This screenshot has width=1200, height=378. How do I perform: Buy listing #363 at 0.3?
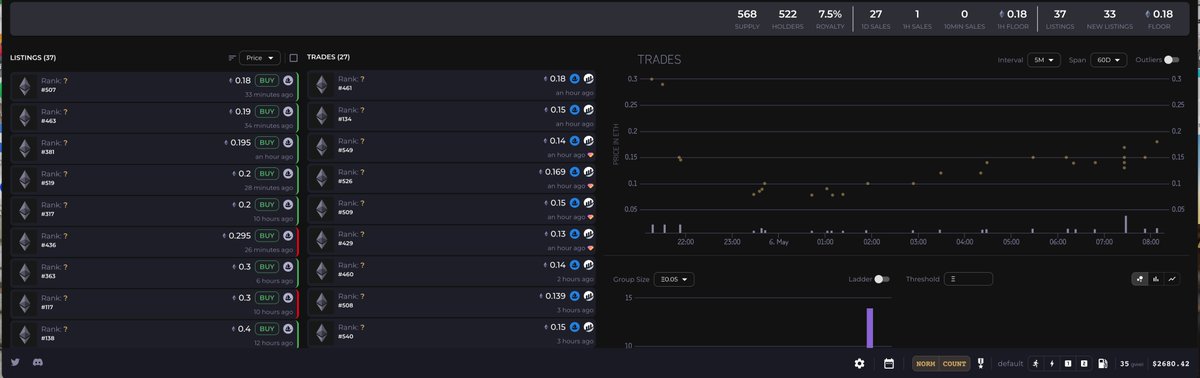point(267,266)
